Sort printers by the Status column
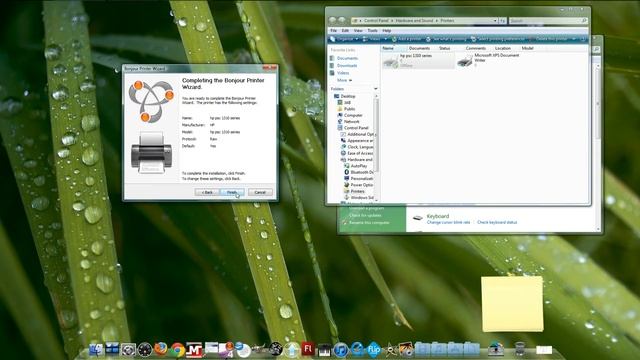640x360 pixels. (444, 48)
